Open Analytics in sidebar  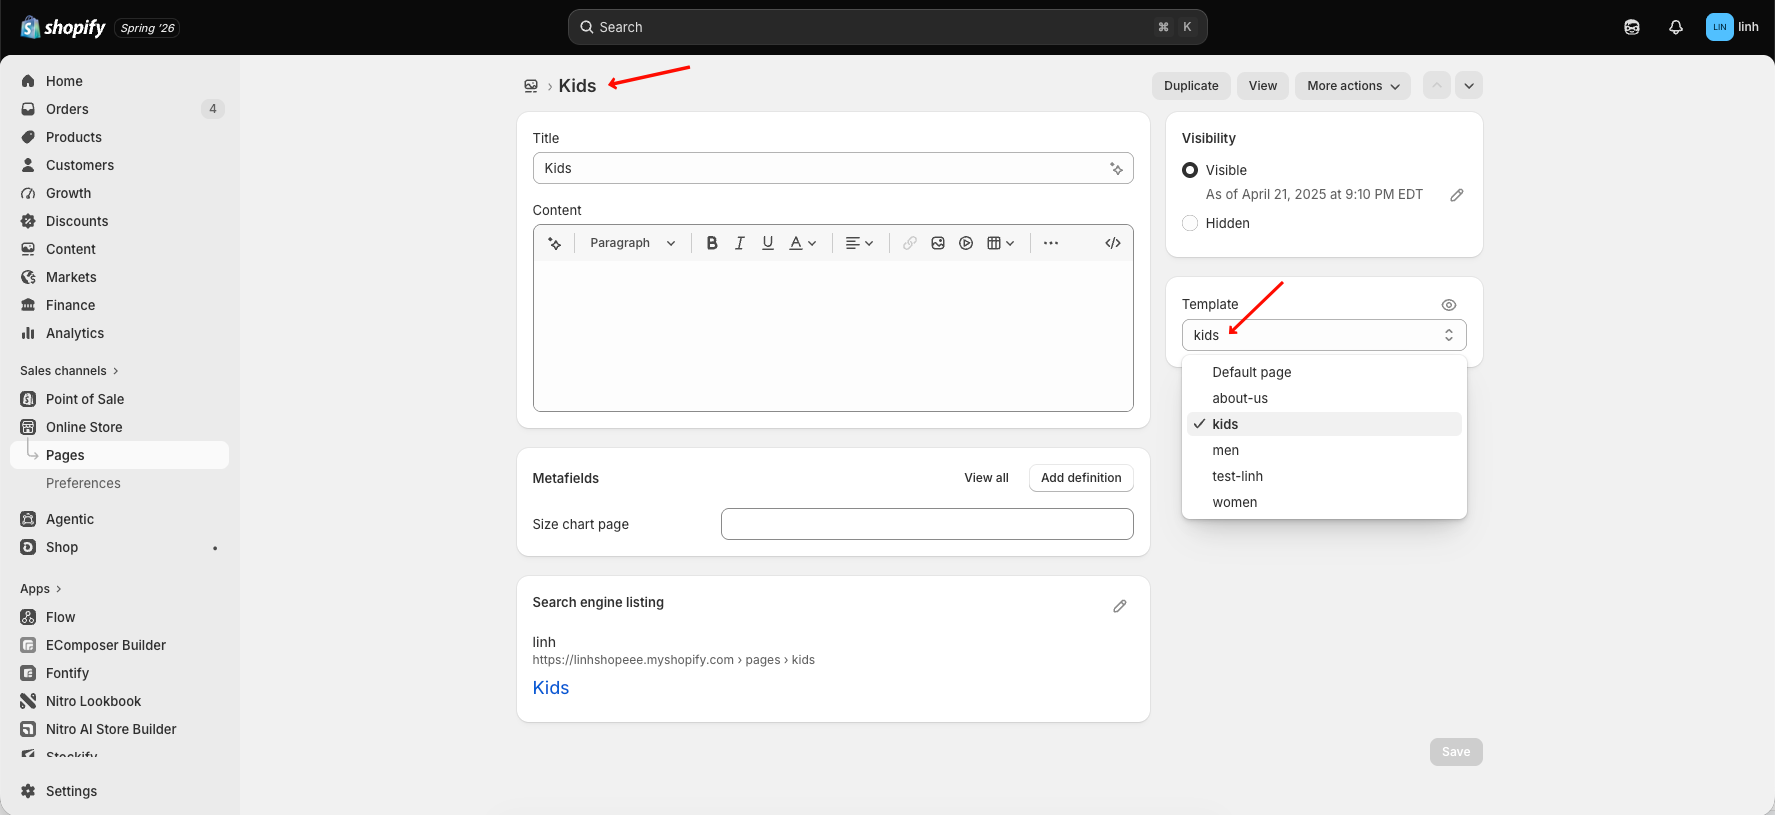point(120,333)
